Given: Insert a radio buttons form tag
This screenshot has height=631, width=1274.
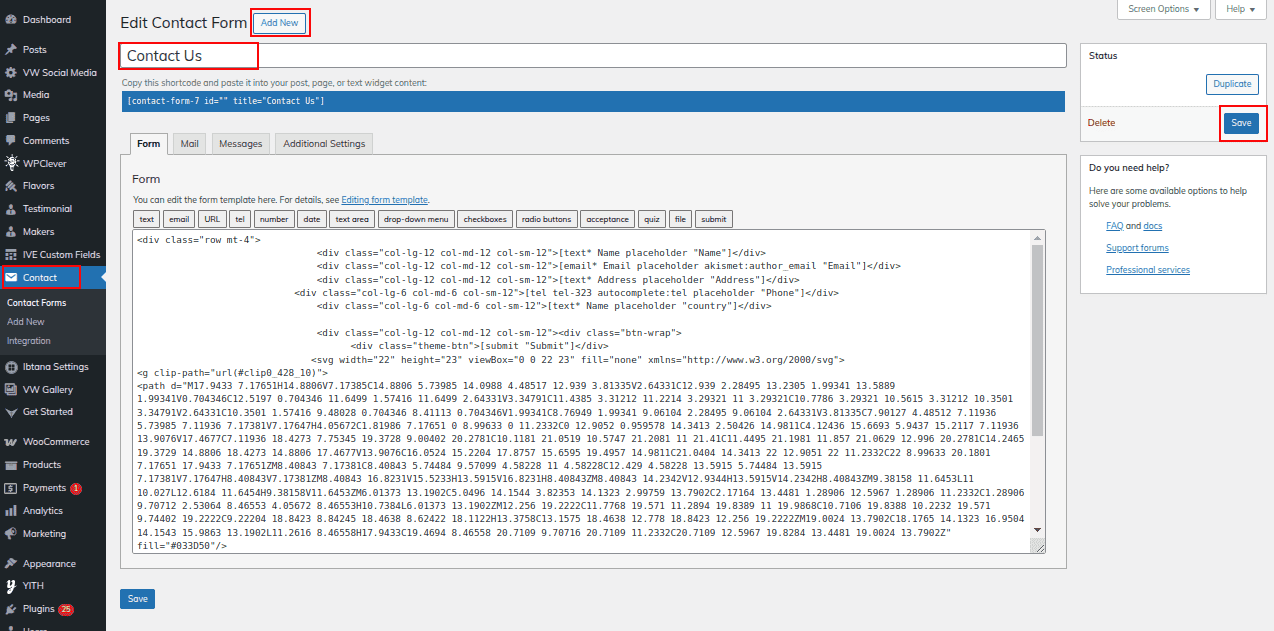Looking at the screenshot, I should pos(547,219).
